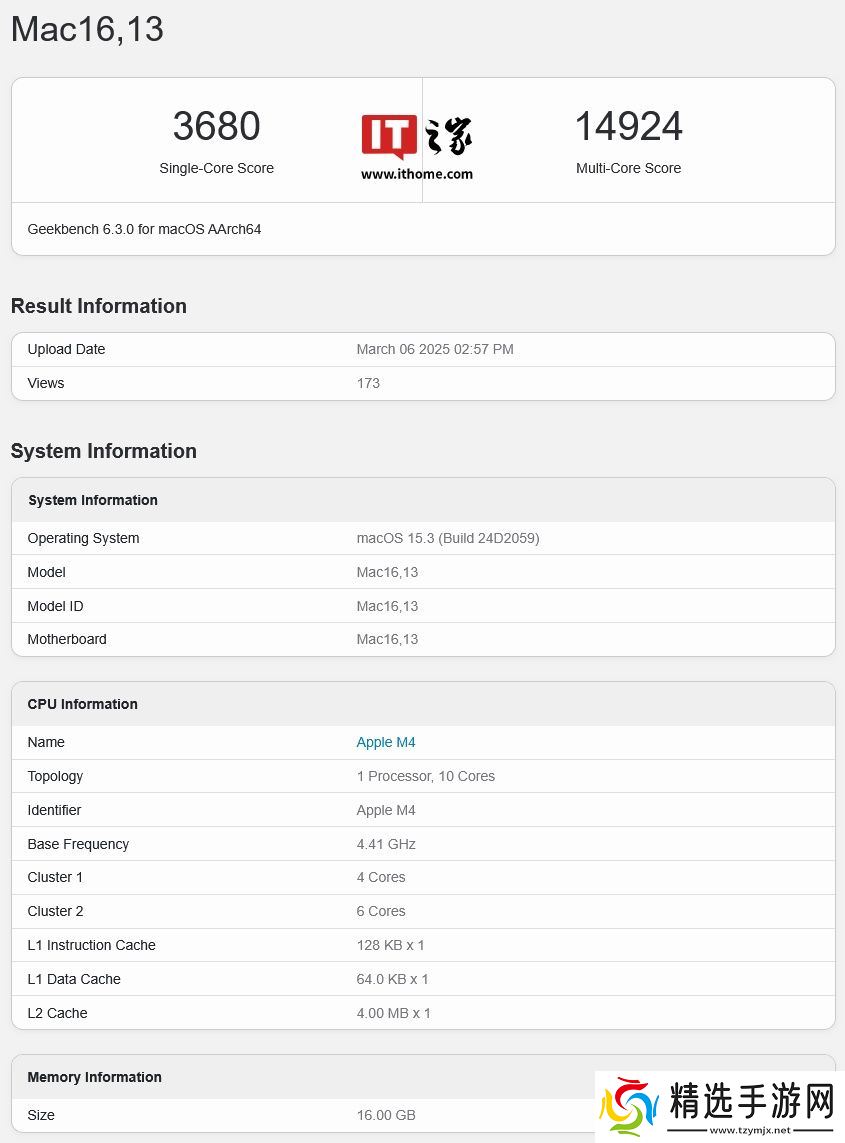
Task: Open the blue Apple M4 processor link
Action: click(385, 742)
